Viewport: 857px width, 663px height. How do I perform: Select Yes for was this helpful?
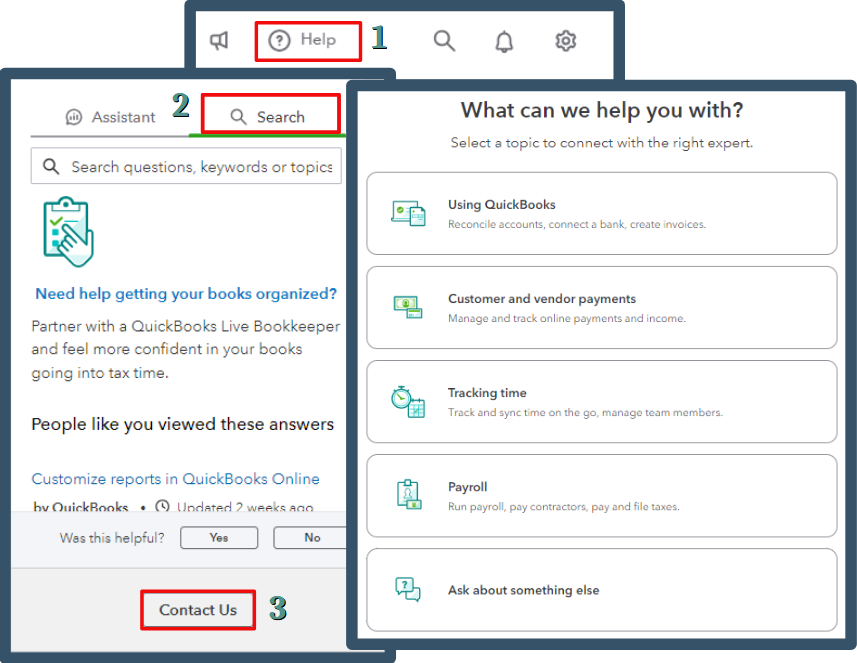[x=218, y=537]
